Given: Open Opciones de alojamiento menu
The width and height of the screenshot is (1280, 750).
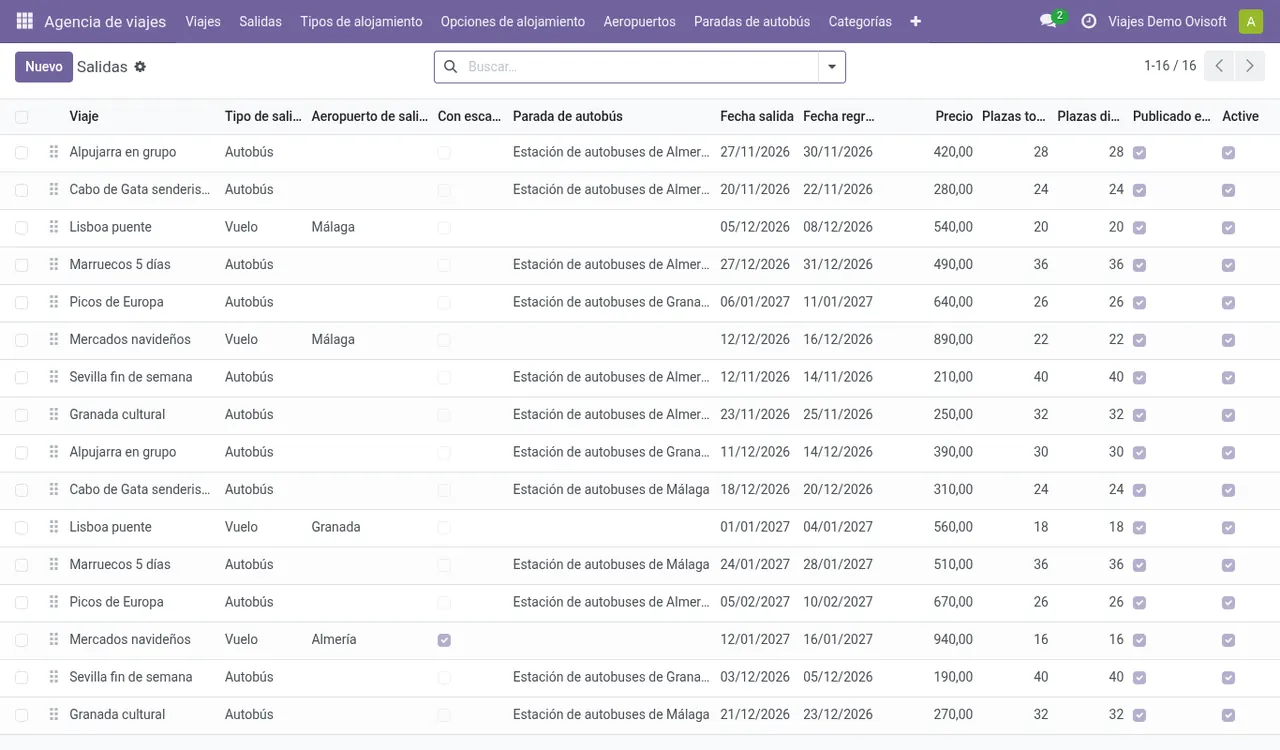Looking at the screenshot, I should pyautogui.click(x=513, y=21).
